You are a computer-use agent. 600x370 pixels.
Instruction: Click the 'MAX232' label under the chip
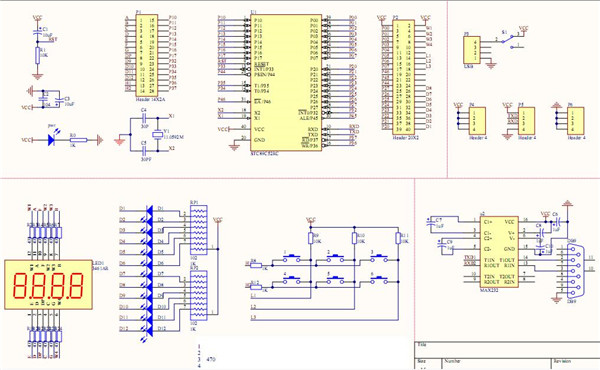point(489,290)
